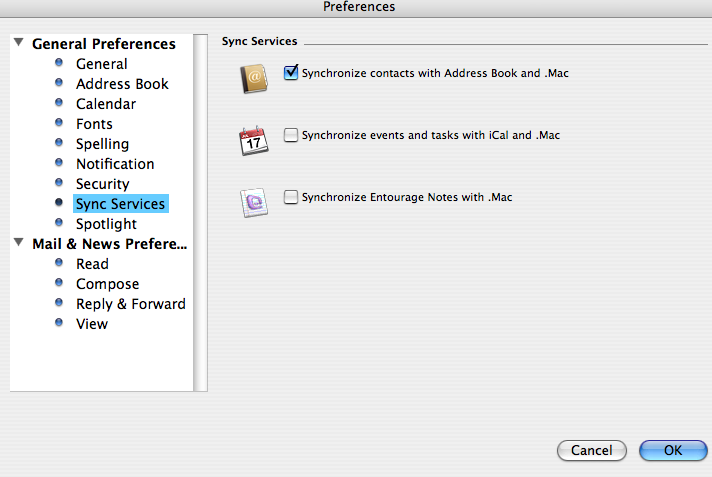Click the Entourage Notes icon

point(254,203)
